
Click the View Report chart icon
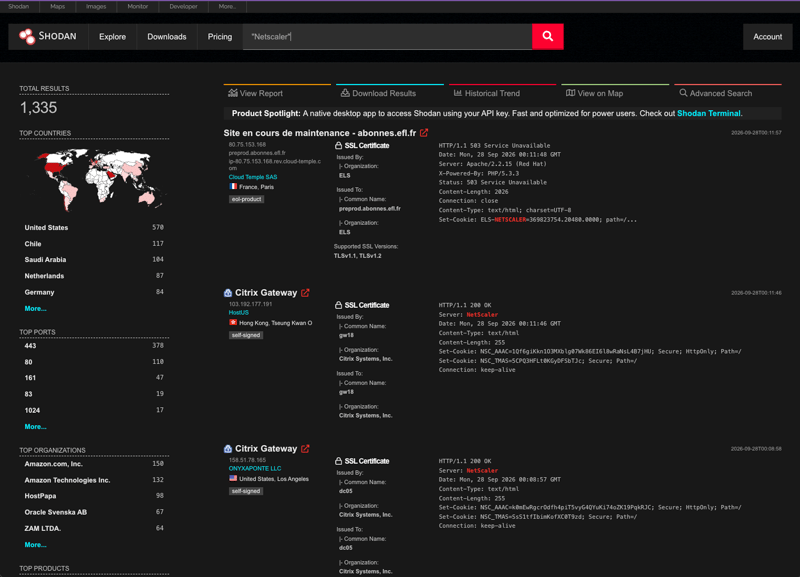(233, 93)
